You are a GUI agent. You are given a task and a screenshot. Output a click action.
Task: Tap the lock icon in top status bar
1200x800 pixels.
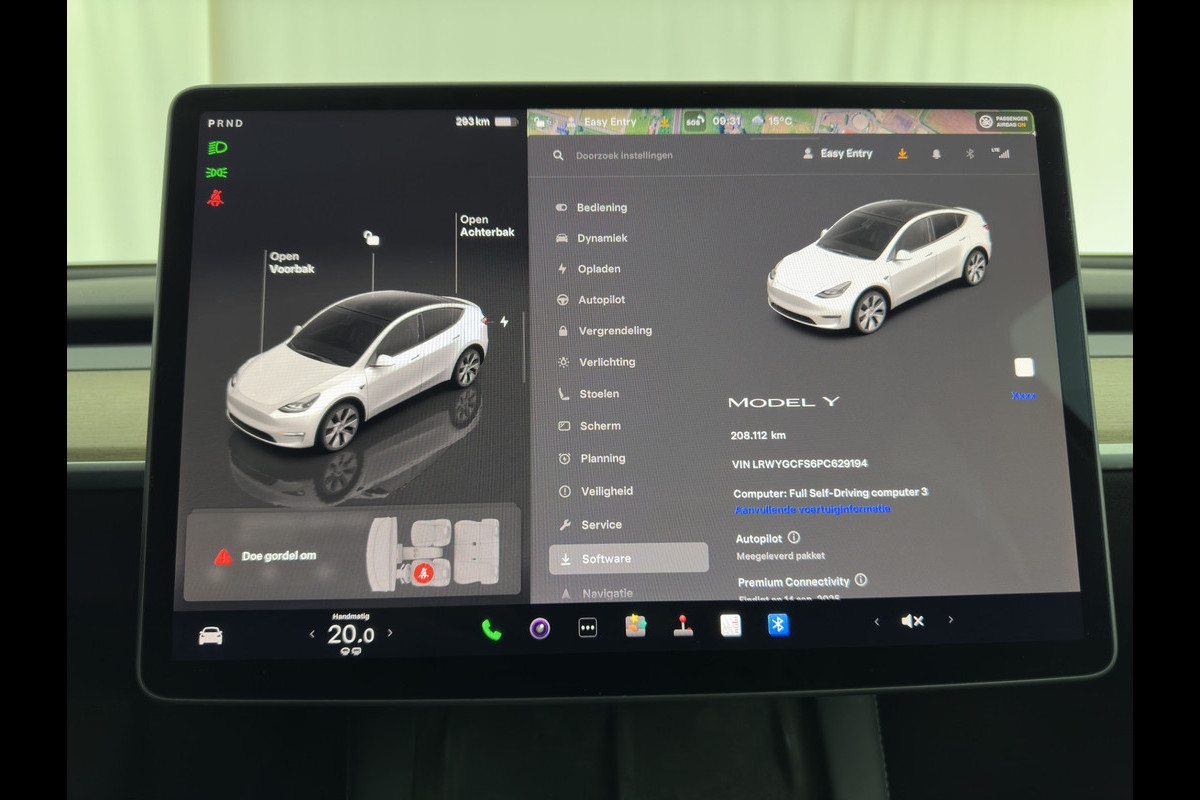pos(540,122)
